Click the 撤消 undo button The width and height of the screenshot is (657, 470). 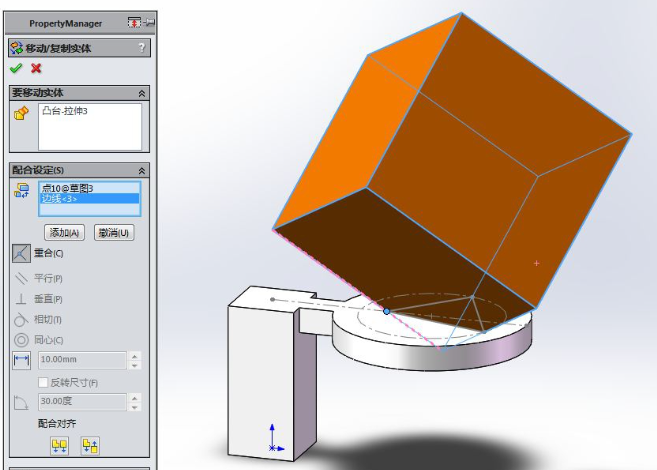[x=114, y=232]
